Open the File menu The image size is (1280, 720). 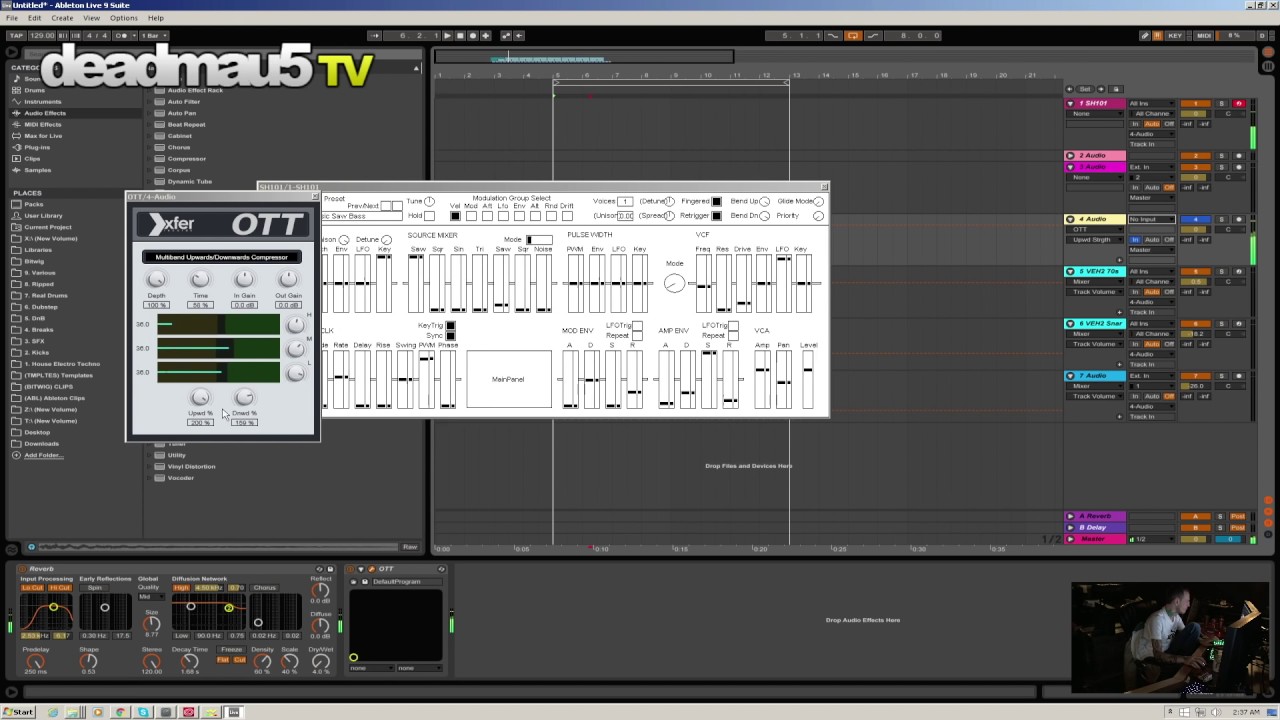point(12,18)
